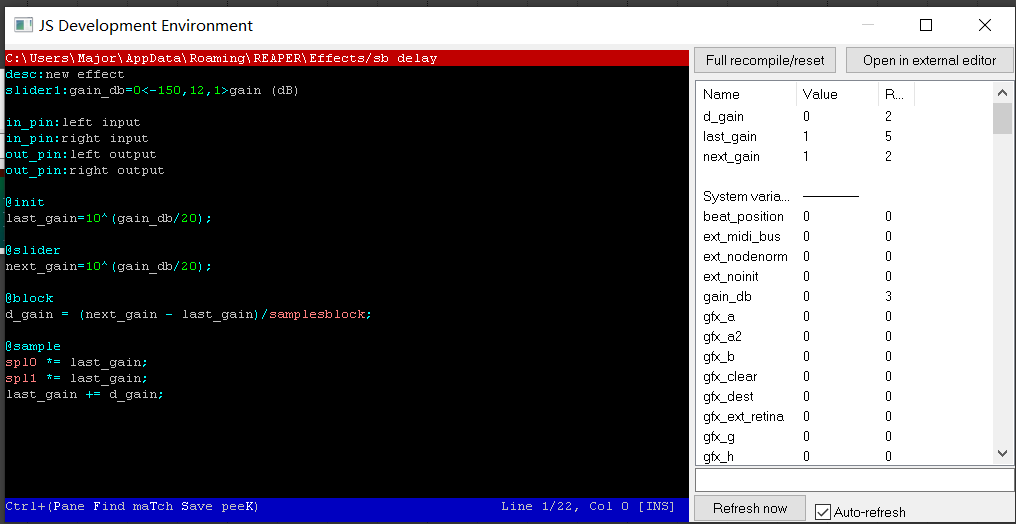Click the truncated R... column header
The image size is (1016, 524).
tap(896, 95)
